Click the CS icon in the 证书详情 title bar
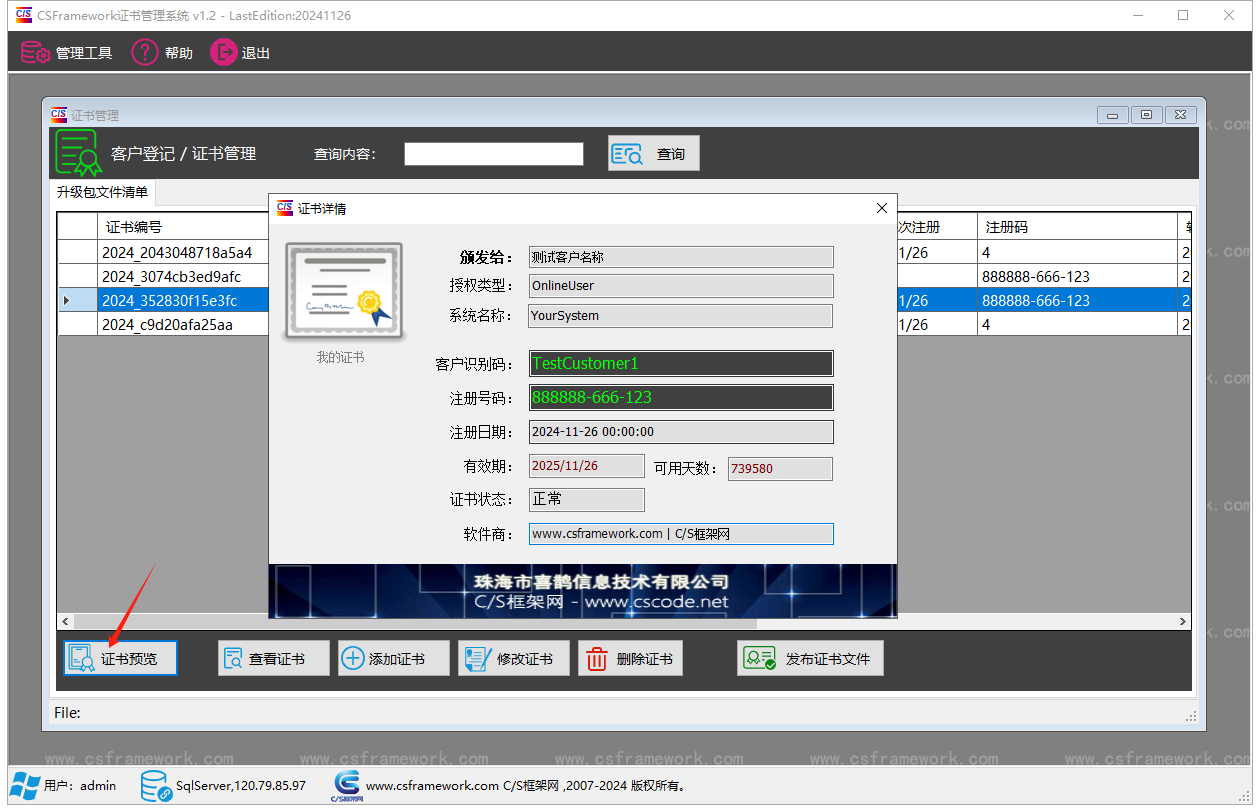 point(285,208)
